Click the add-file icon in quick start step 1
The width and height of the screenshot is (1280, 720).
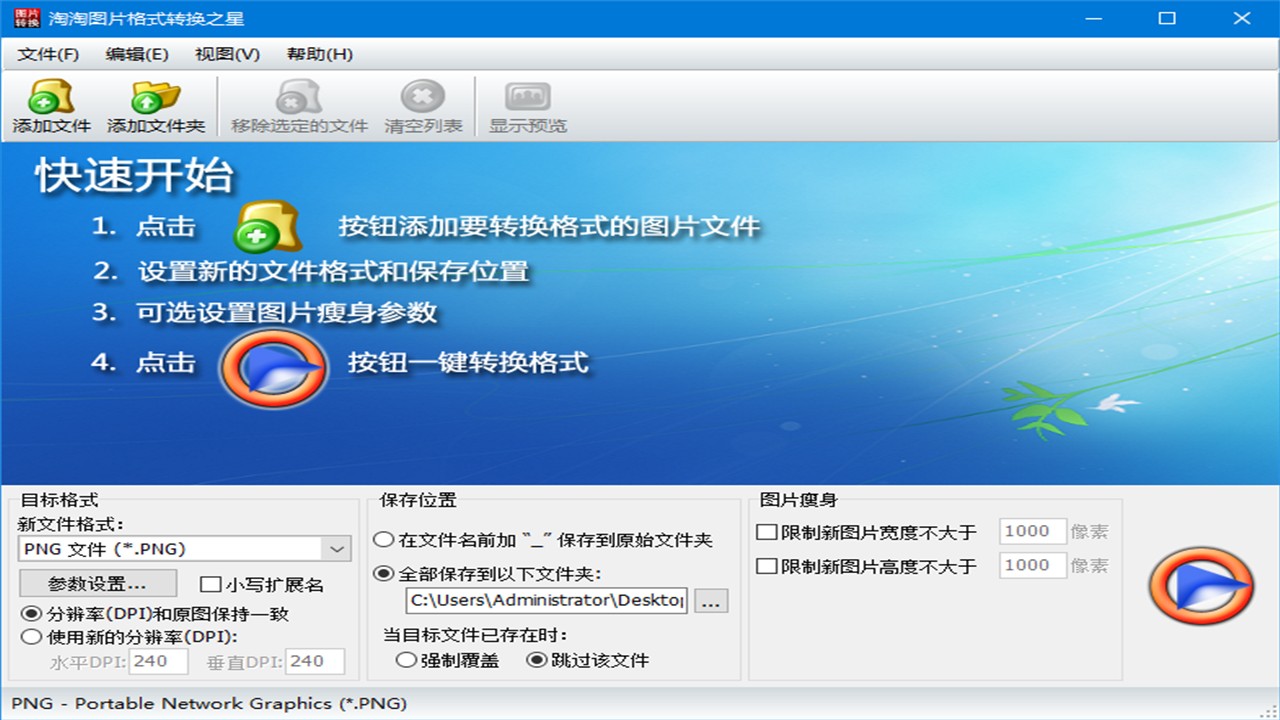click(x=267, y=227)
